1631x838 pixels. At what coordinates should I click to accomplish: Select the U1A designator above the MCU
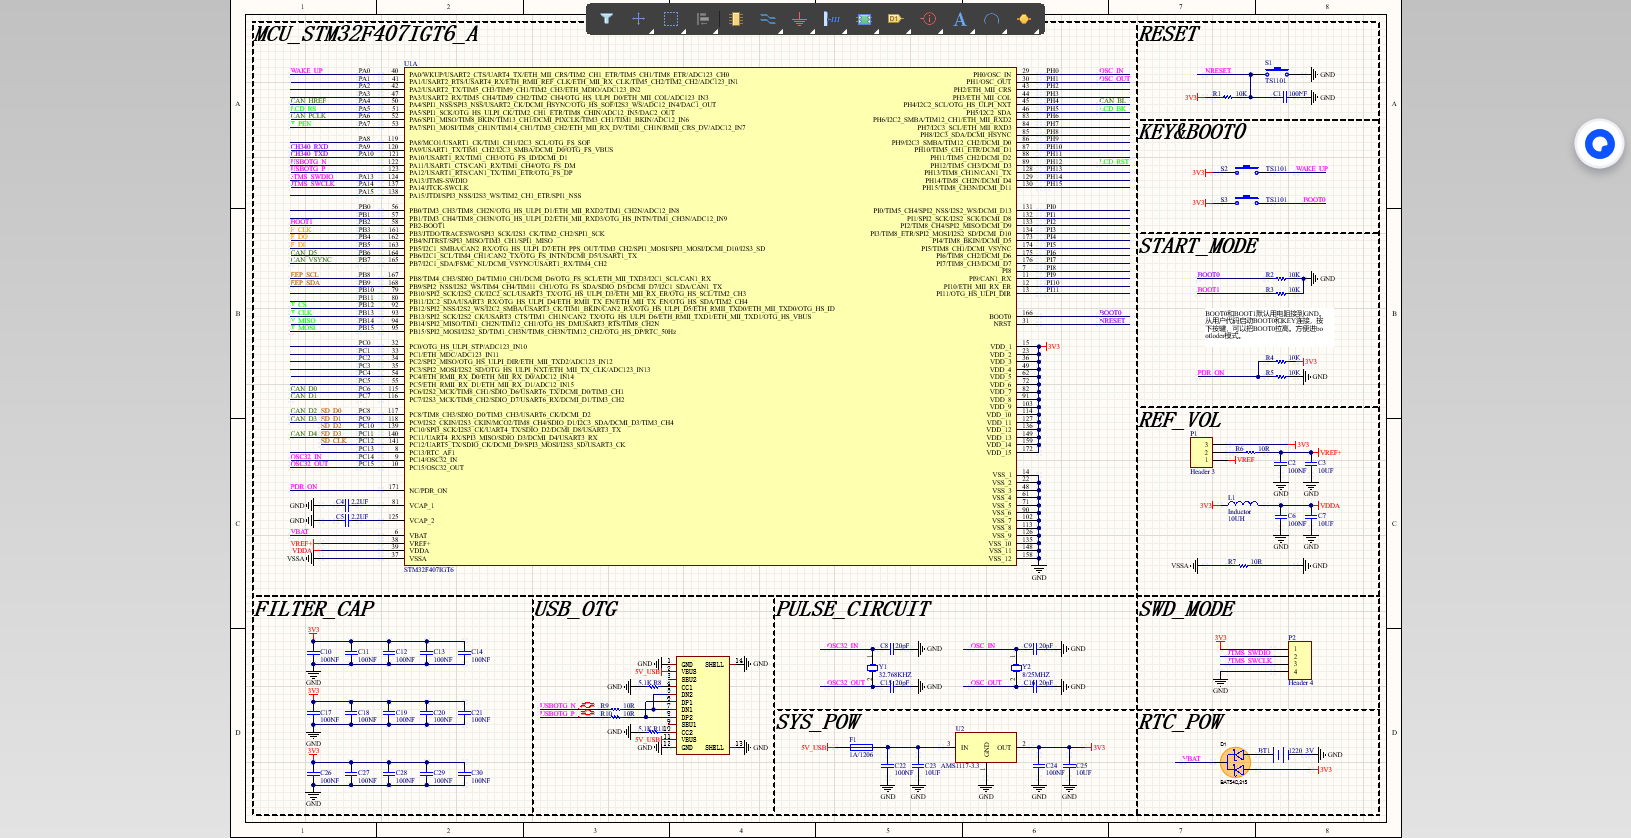click(410, 63)
